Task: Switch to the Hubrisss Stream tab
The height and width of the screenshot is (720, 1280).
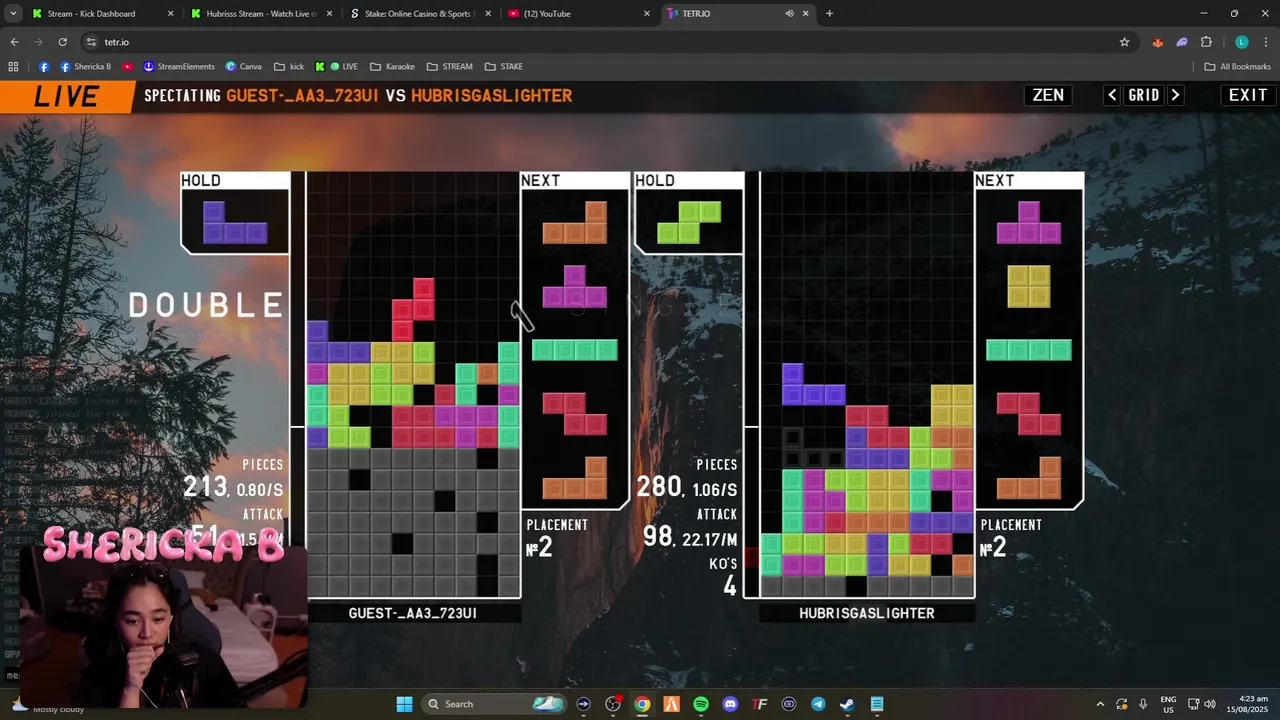Action: pyautogui.click(x=260, y=14)
